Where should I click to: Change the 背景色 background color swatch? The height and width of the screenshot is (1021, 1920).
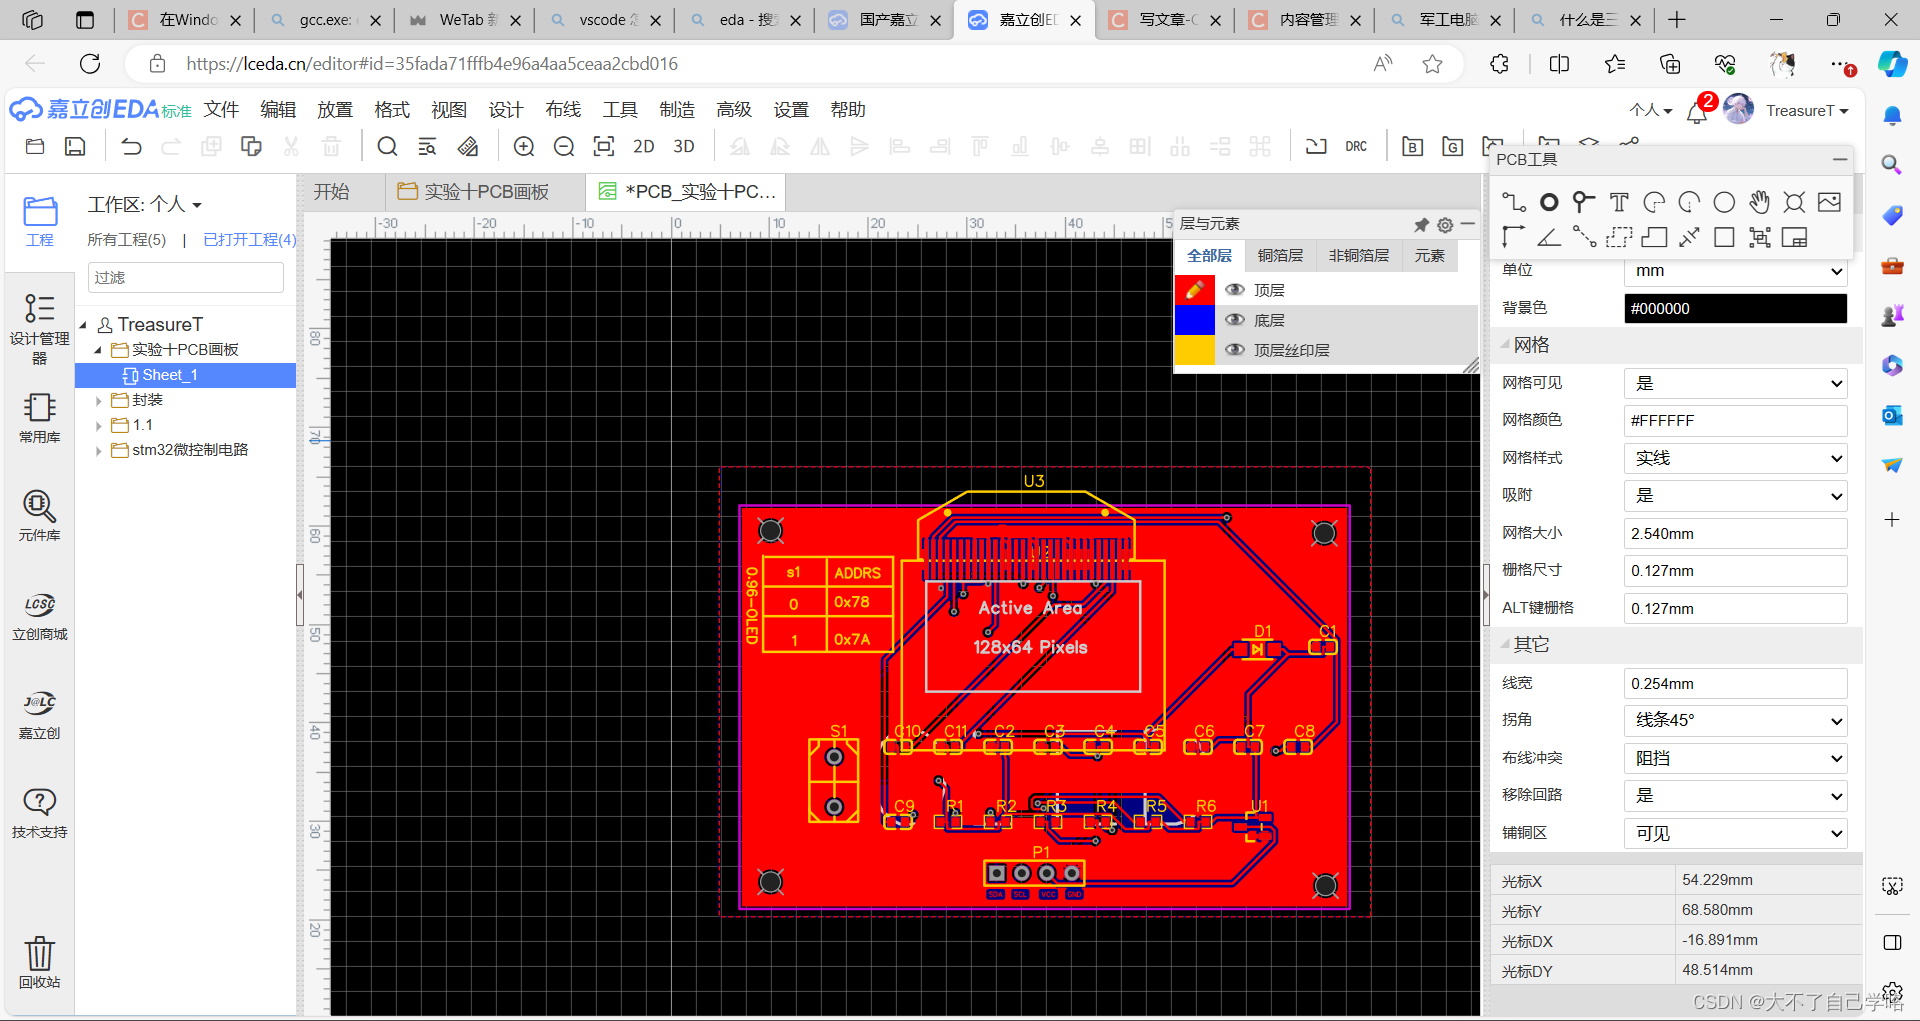point(1735,308)
